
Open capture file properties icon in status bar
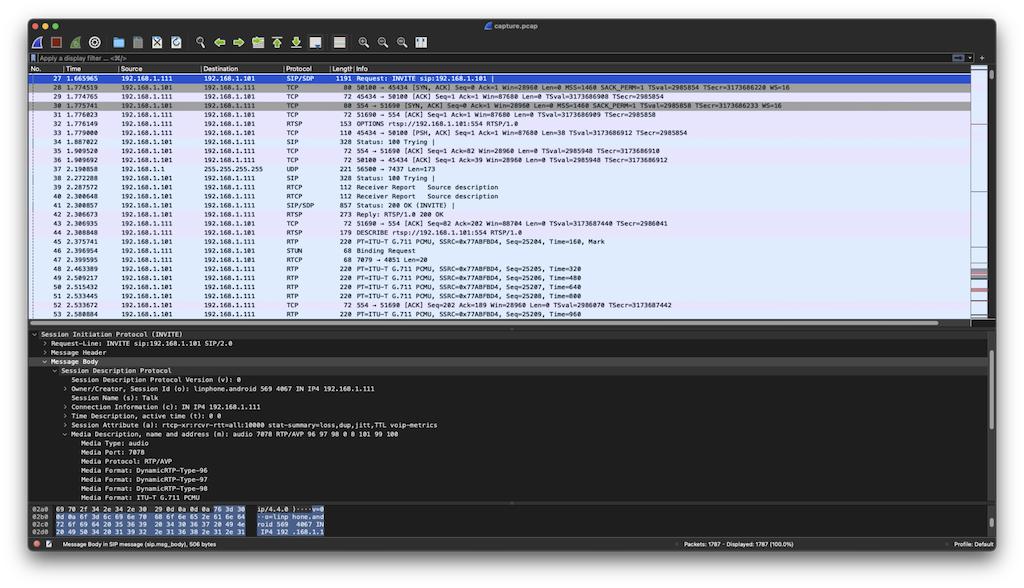click(49, 544)
